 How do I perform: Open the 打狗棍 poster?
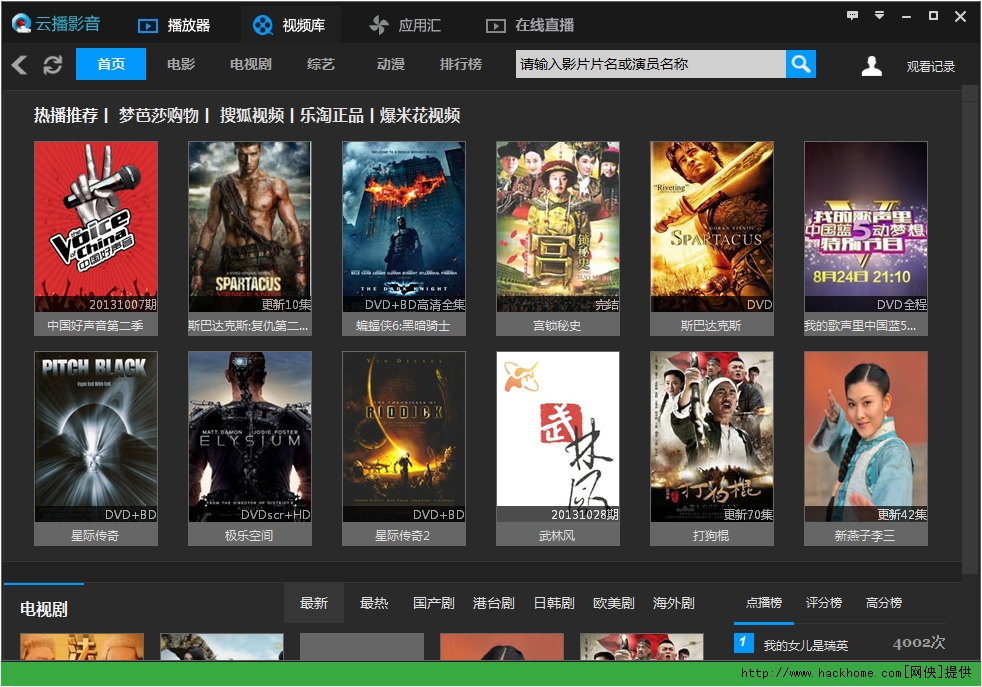click(712, 436)
